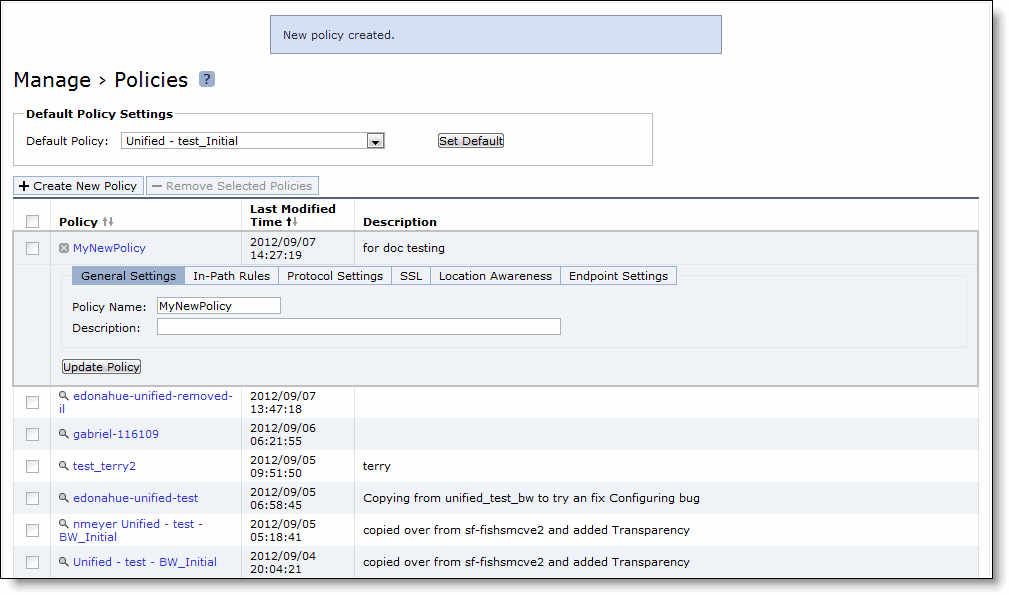Click Create New Policy button
Viewport: 1009px width, 595px height.
(78, 186)
